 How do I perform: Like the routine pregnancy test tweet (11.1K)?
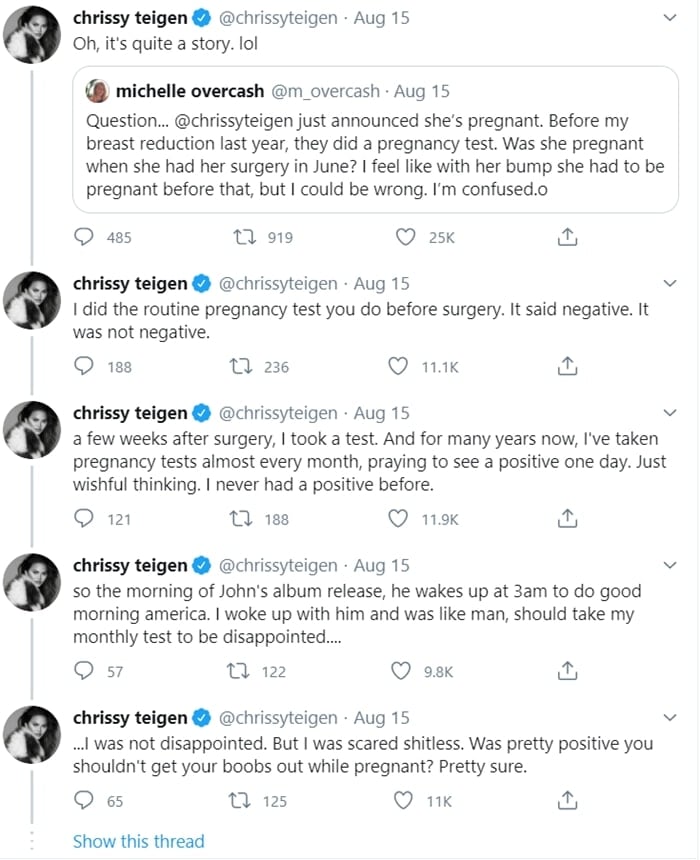[x=400, y=367]
